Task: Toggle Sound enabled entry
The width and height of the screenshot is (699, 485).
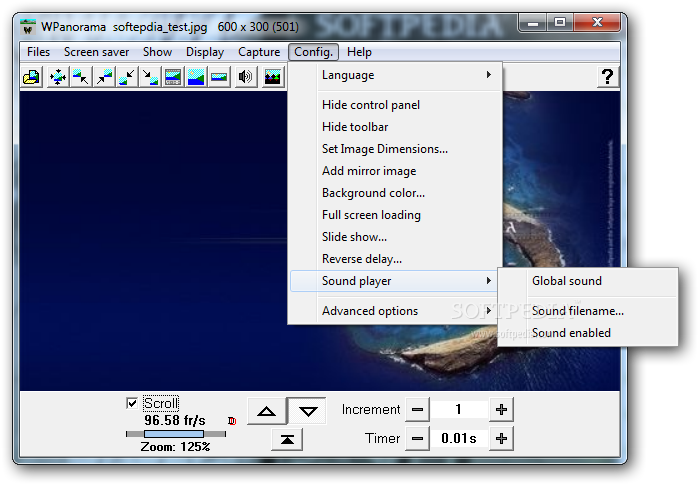Action: click(x=588, y=333)
